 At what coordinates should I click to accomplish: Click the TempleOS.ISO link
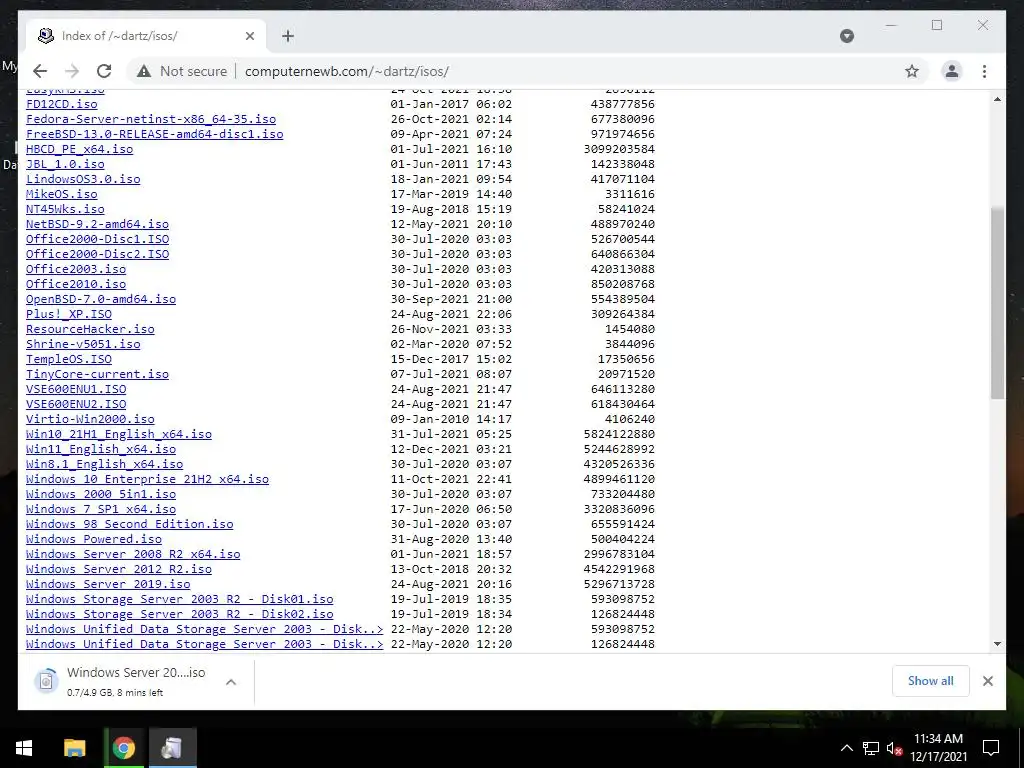pos(69,359)
